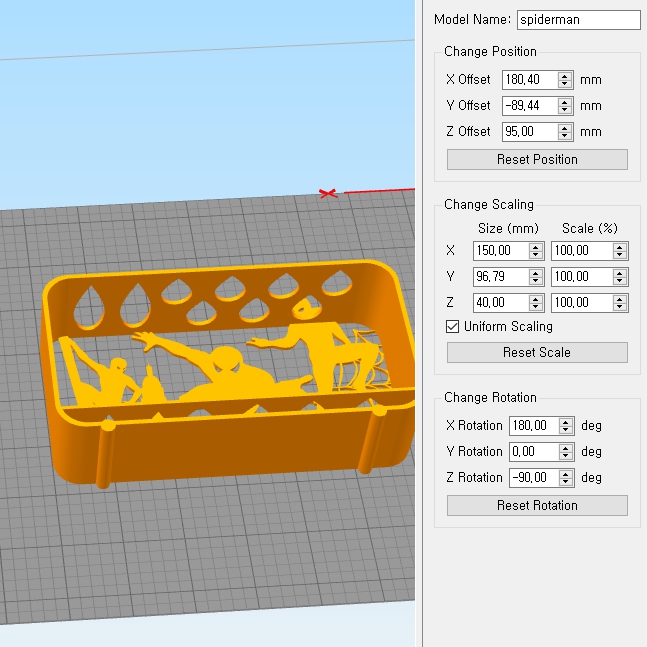This screenshot has width=647, height=647.
Task: Decrease Y Size with down arrow
Action: point(536,281)
